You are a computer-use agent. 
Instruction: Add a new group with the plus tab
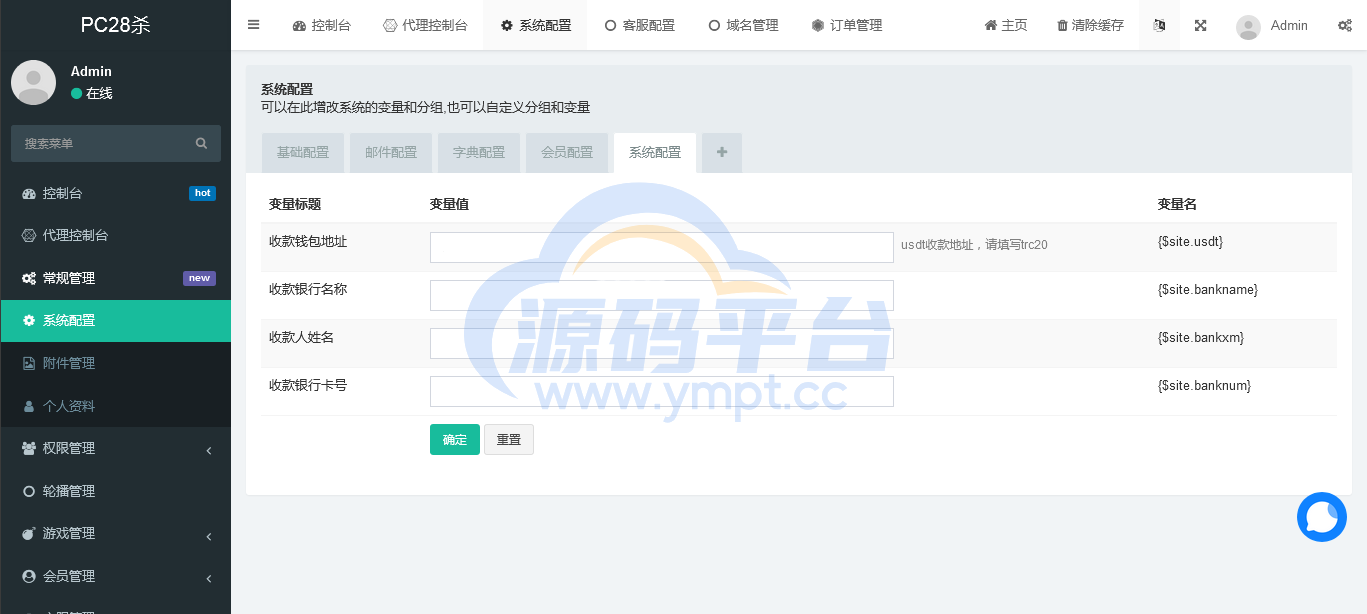(x=722, y=153)
